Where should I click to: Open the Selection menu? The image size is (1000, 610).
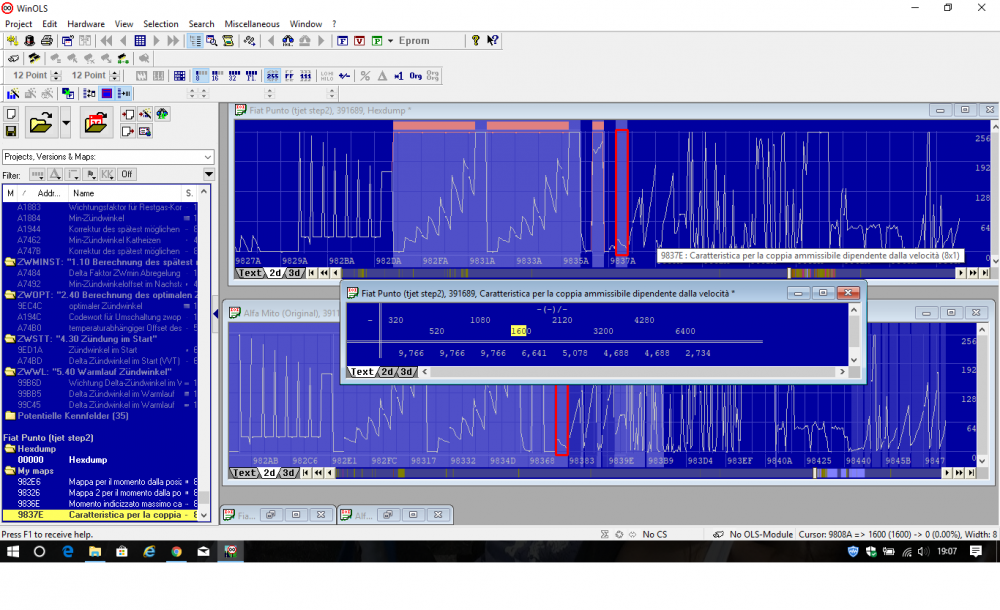point(161,24)
